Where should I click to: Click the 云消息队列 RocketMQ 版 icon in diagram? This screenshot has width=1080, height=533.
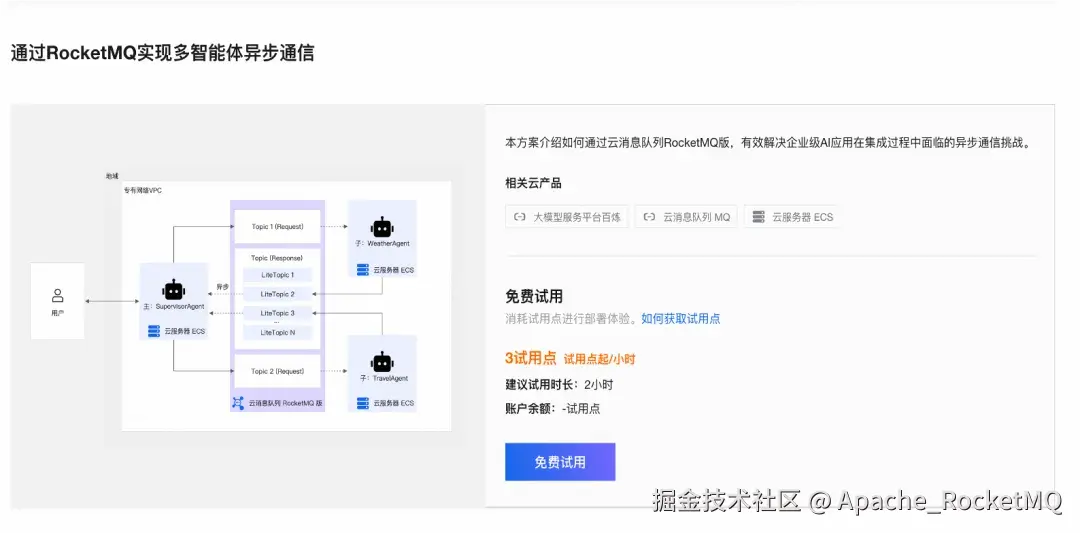238,403
